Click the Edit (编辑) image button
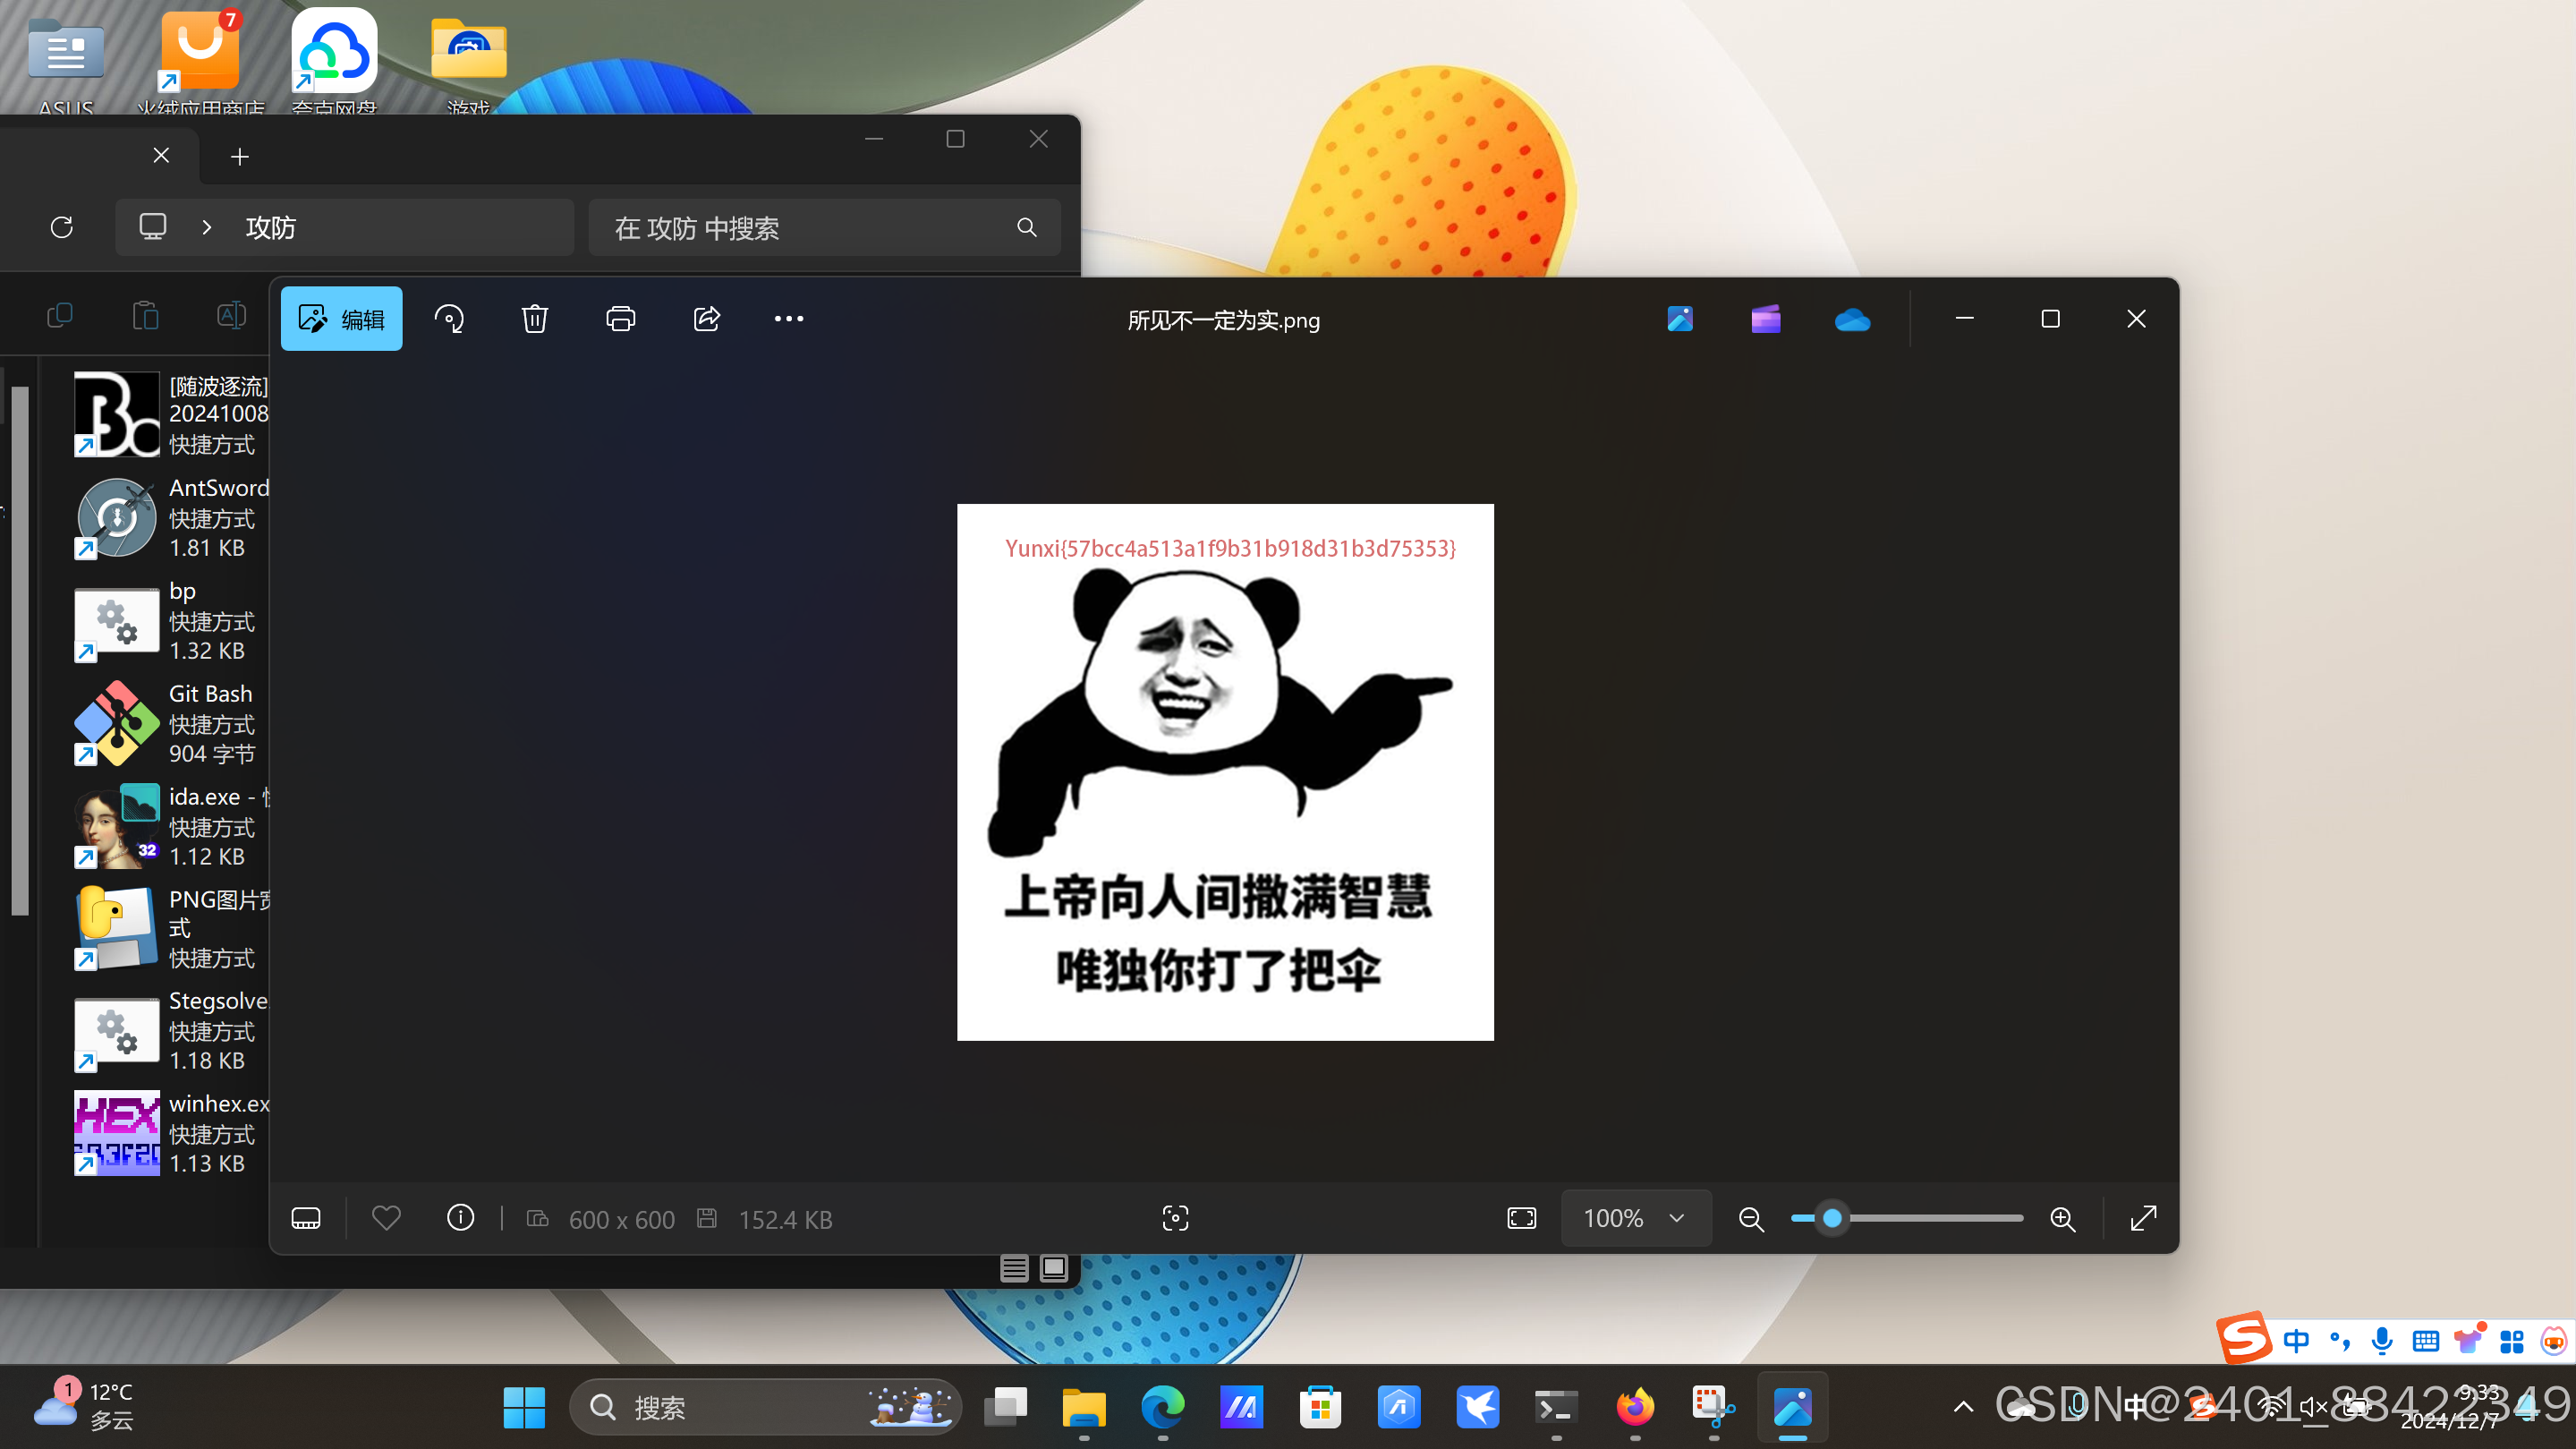 (341, 319)
